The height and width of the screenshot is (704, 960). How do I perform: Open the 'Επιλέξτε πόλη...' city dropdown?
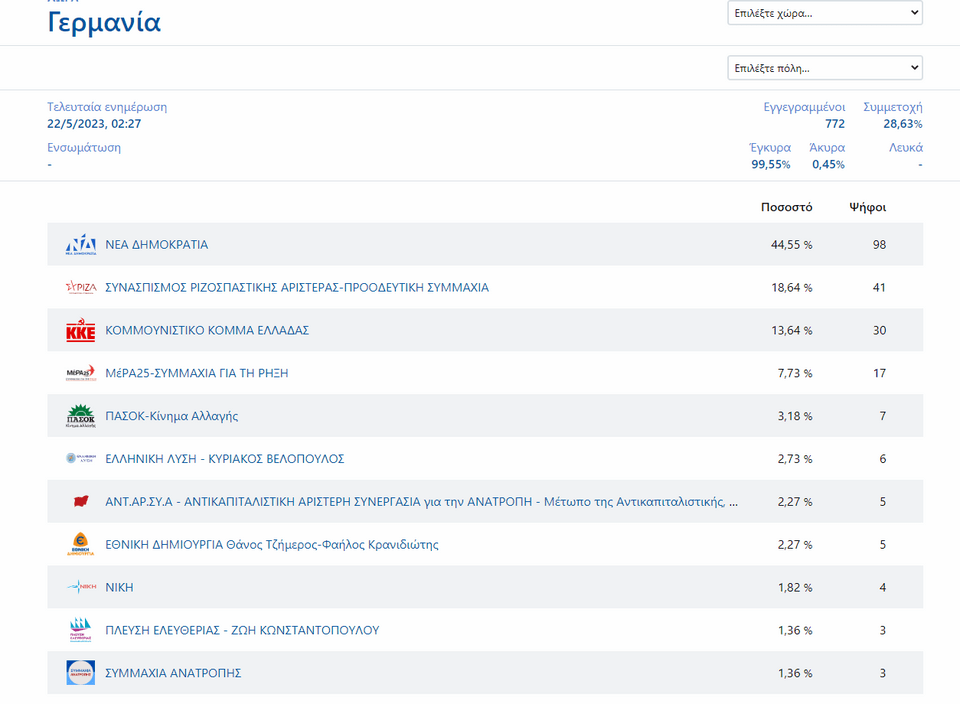[x=825, y=68]
